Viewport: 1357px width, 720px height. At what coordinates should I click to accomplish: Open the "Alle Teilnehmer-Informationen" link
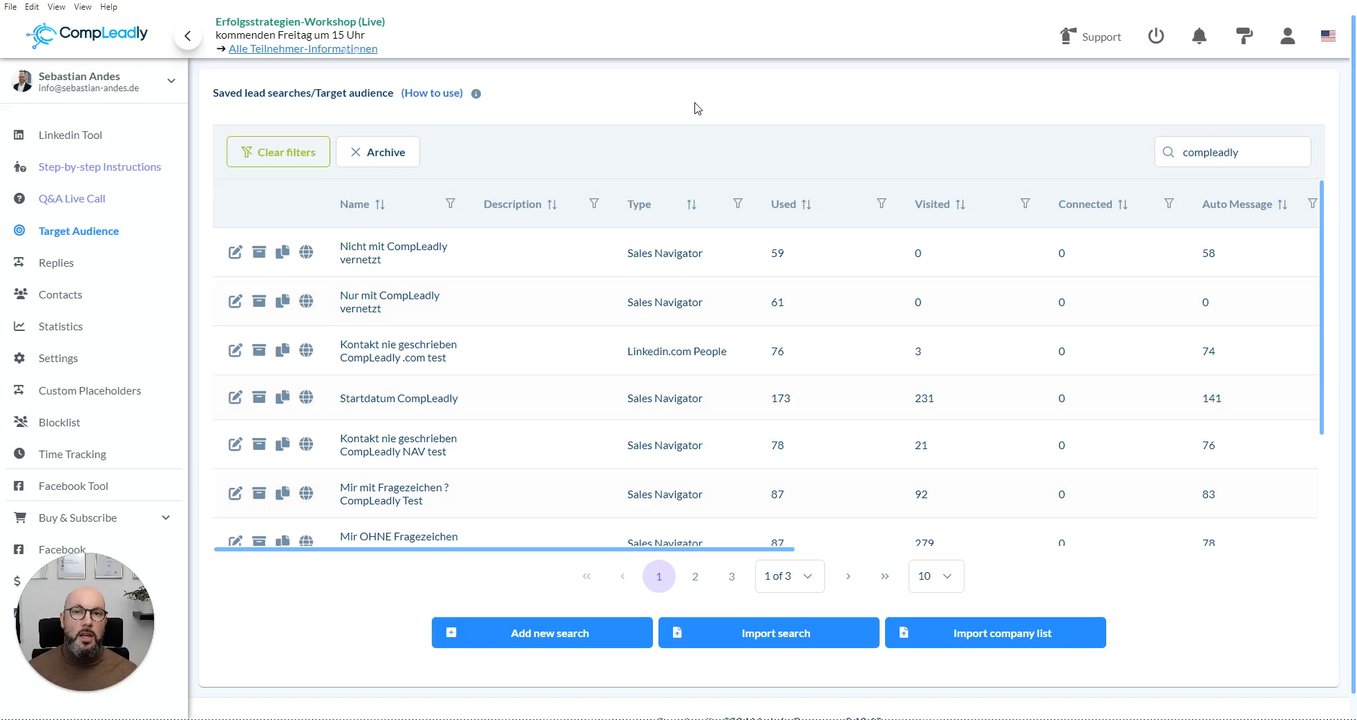point(303,49)
